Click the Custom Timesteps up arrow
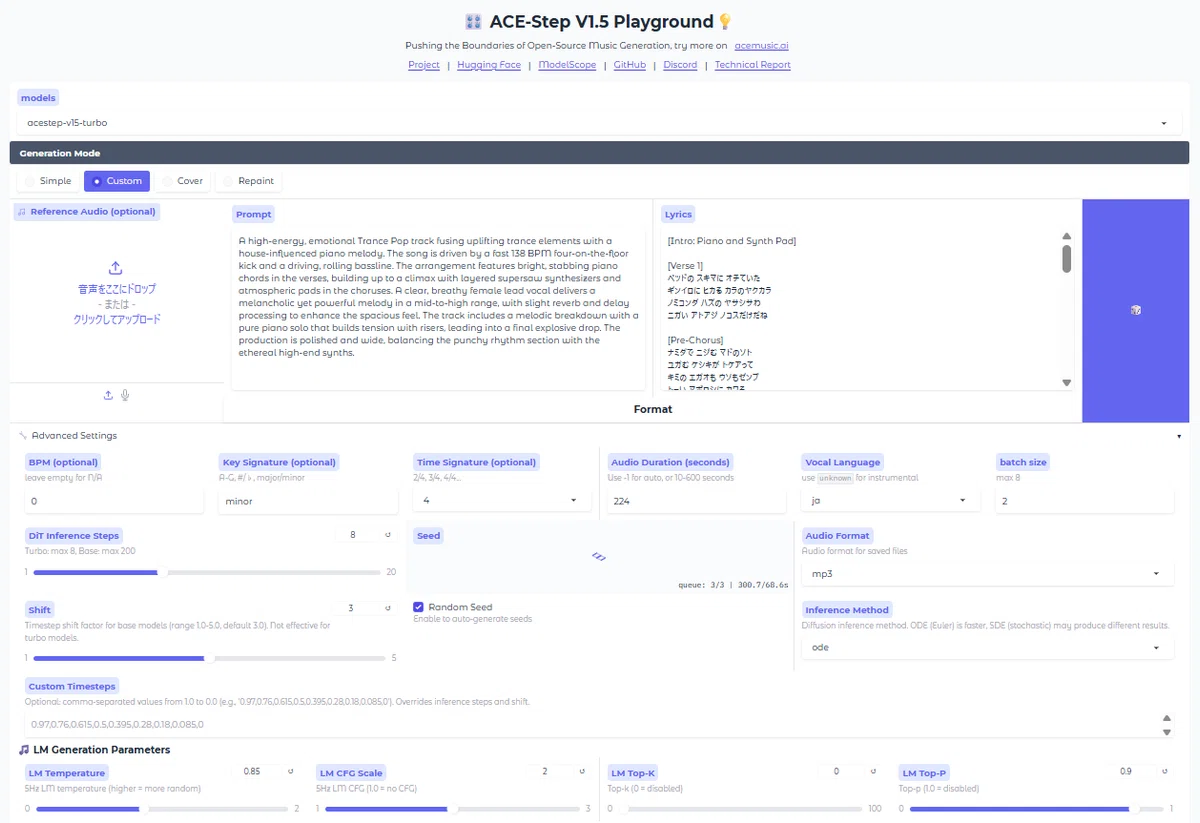The image size is (1200, 823). [1165, 718]
